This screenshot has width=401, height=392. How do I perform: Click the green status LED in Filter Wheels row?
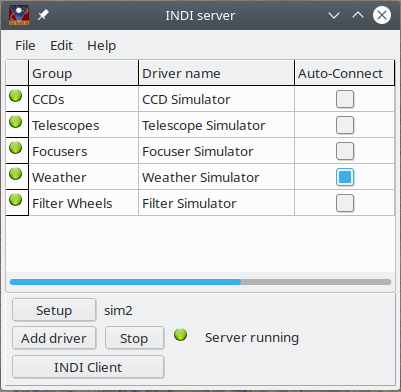coord(15,200)
